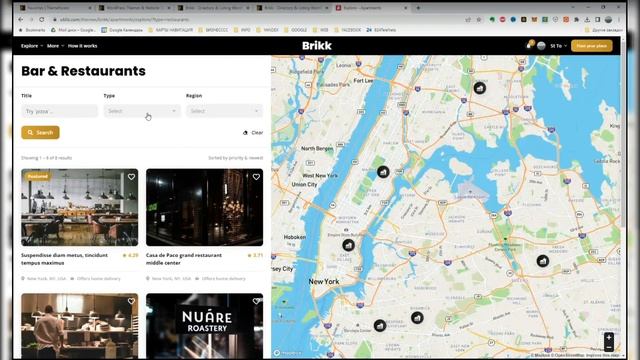
Task: Open the Nuare Roastery listing photo
Action: click(204, 326)
